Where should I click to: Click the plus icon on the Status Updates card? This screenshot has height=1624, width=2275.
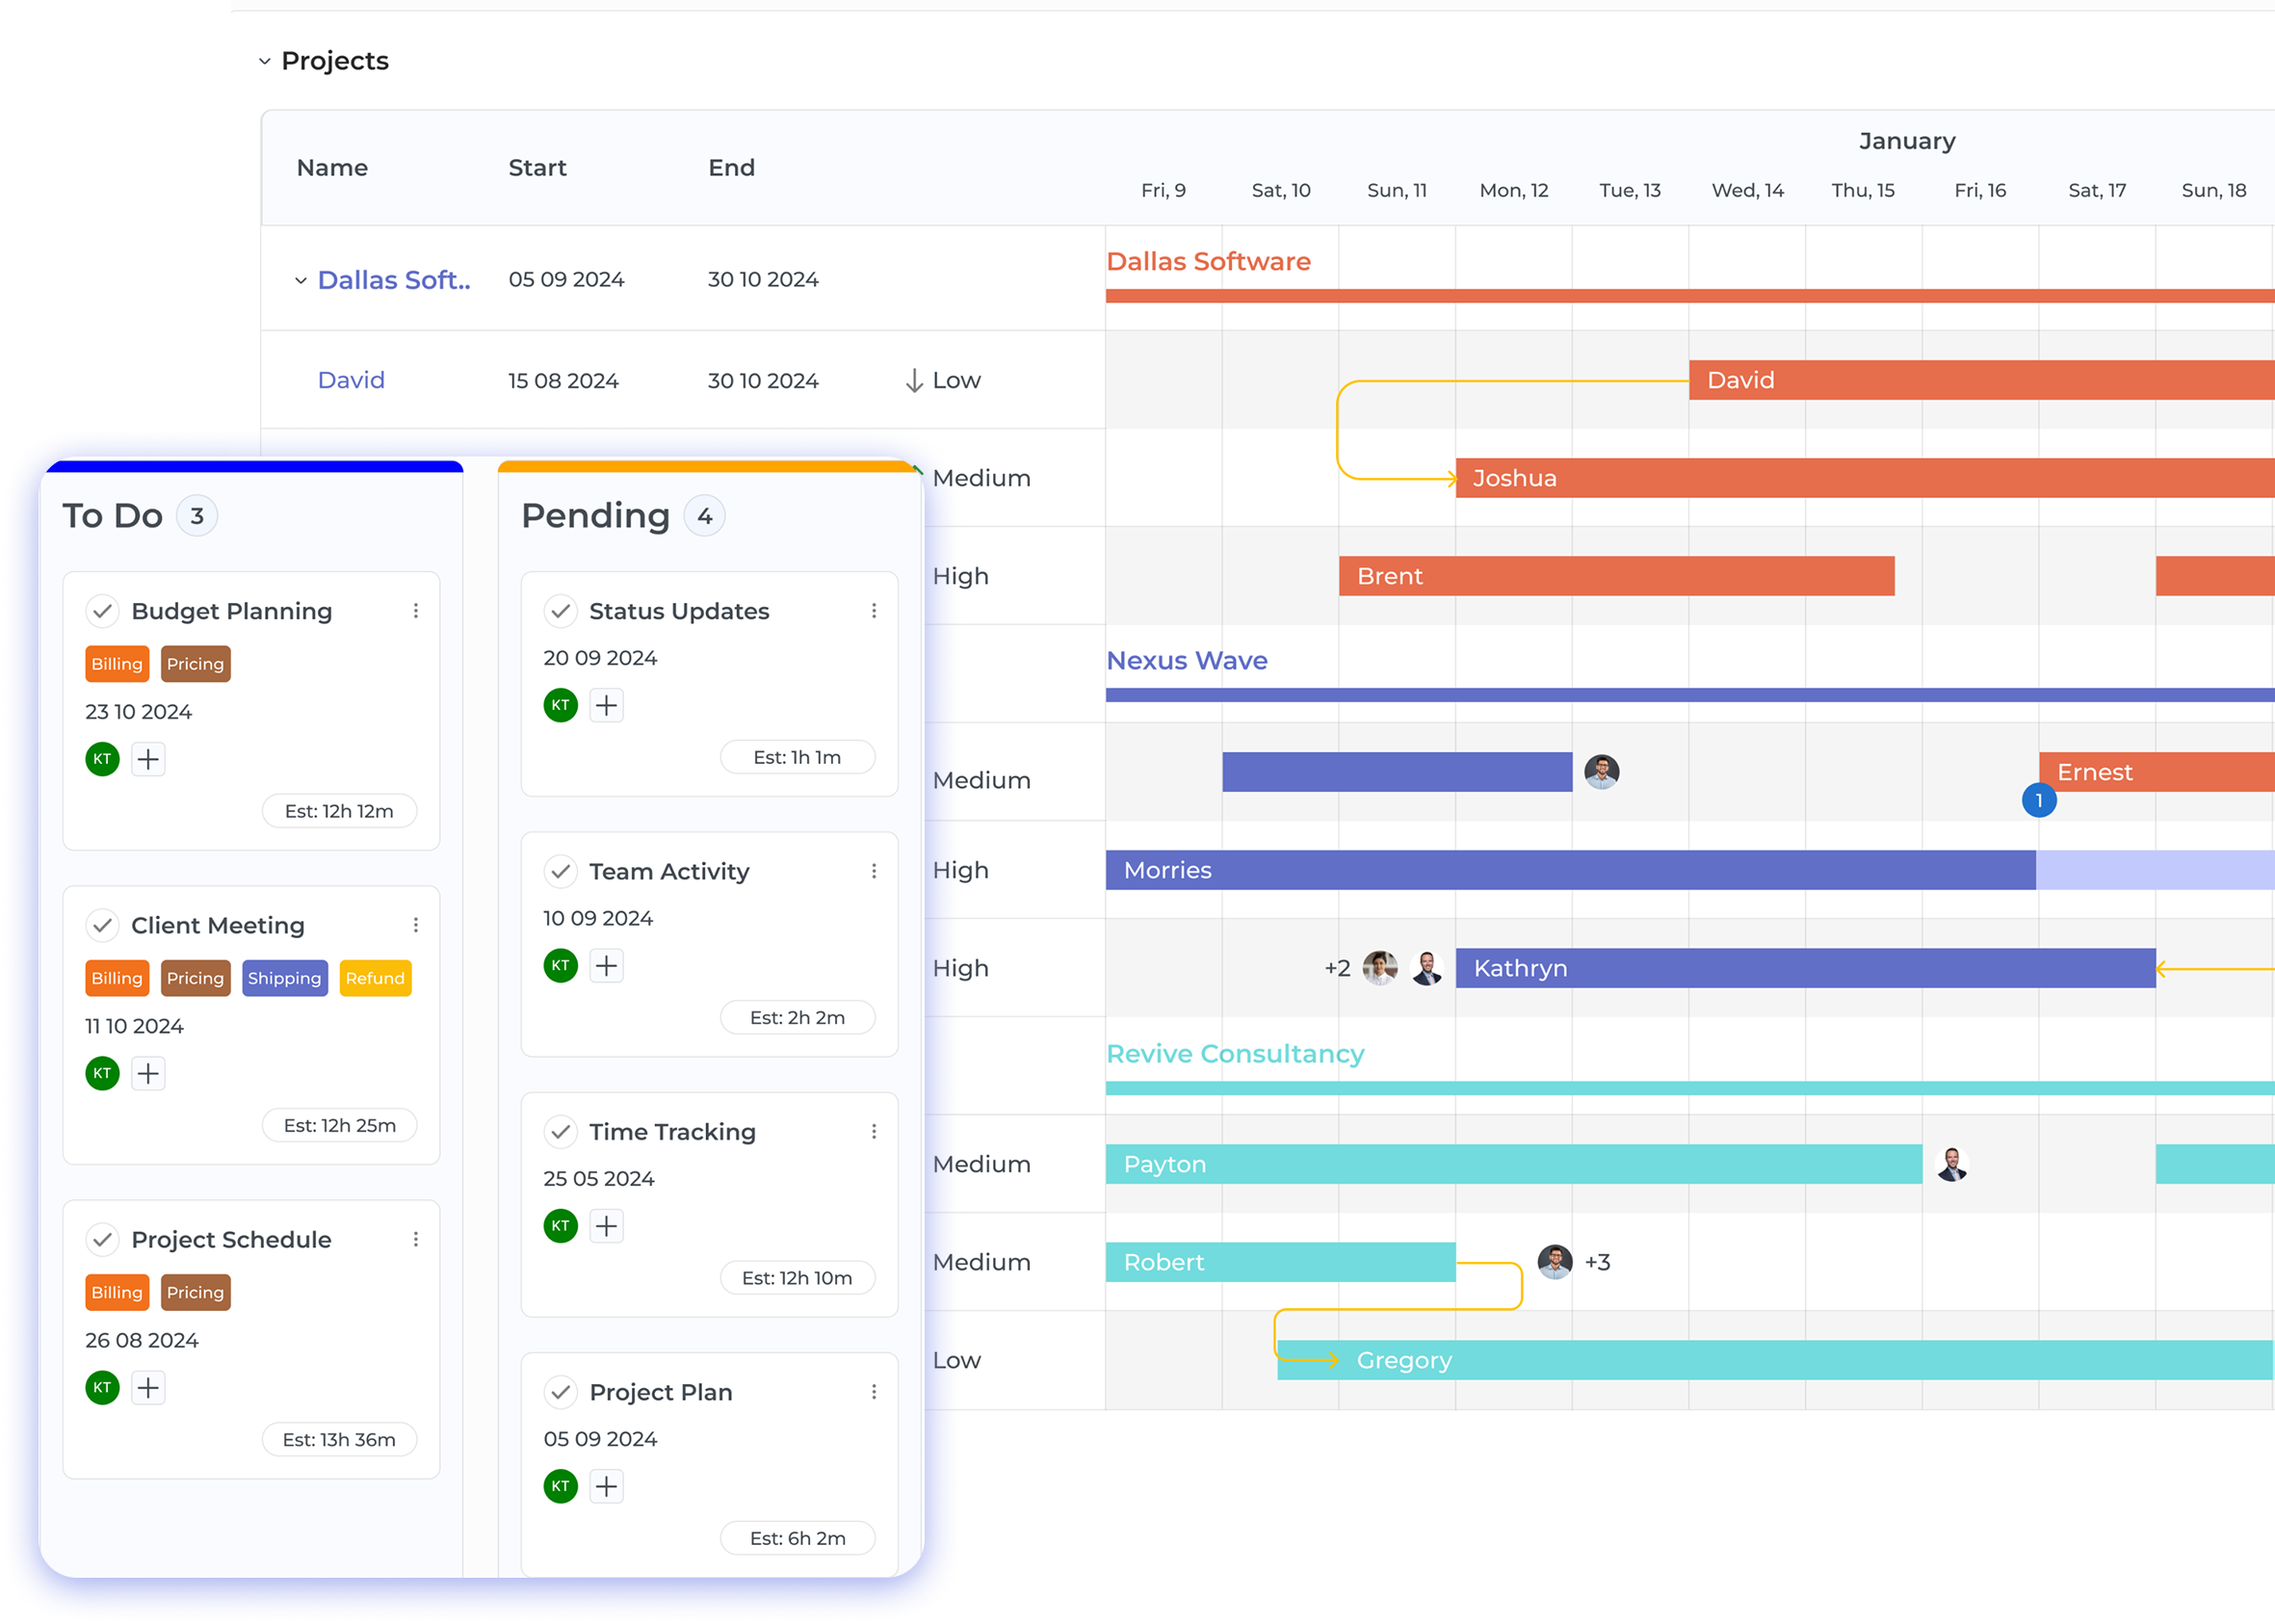click(x=606, y=706)
